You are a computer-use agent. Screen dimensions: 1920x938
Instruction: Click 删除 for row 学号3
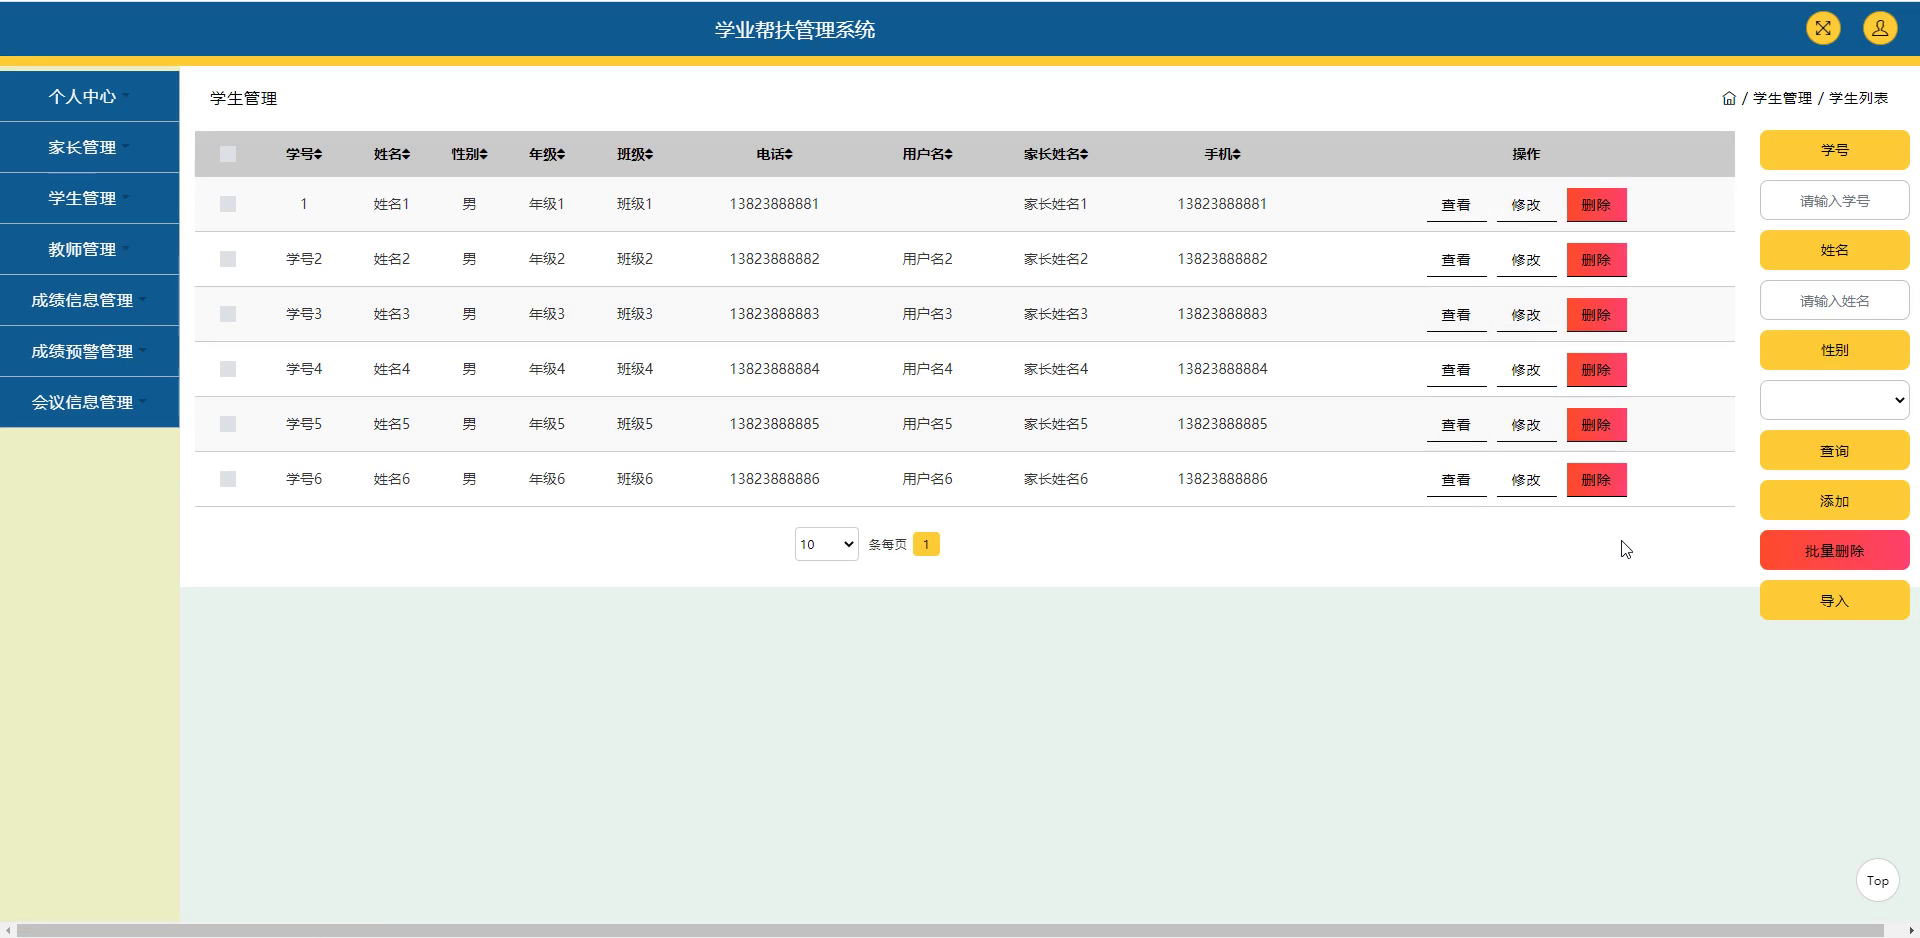[x=1596, y=315]
